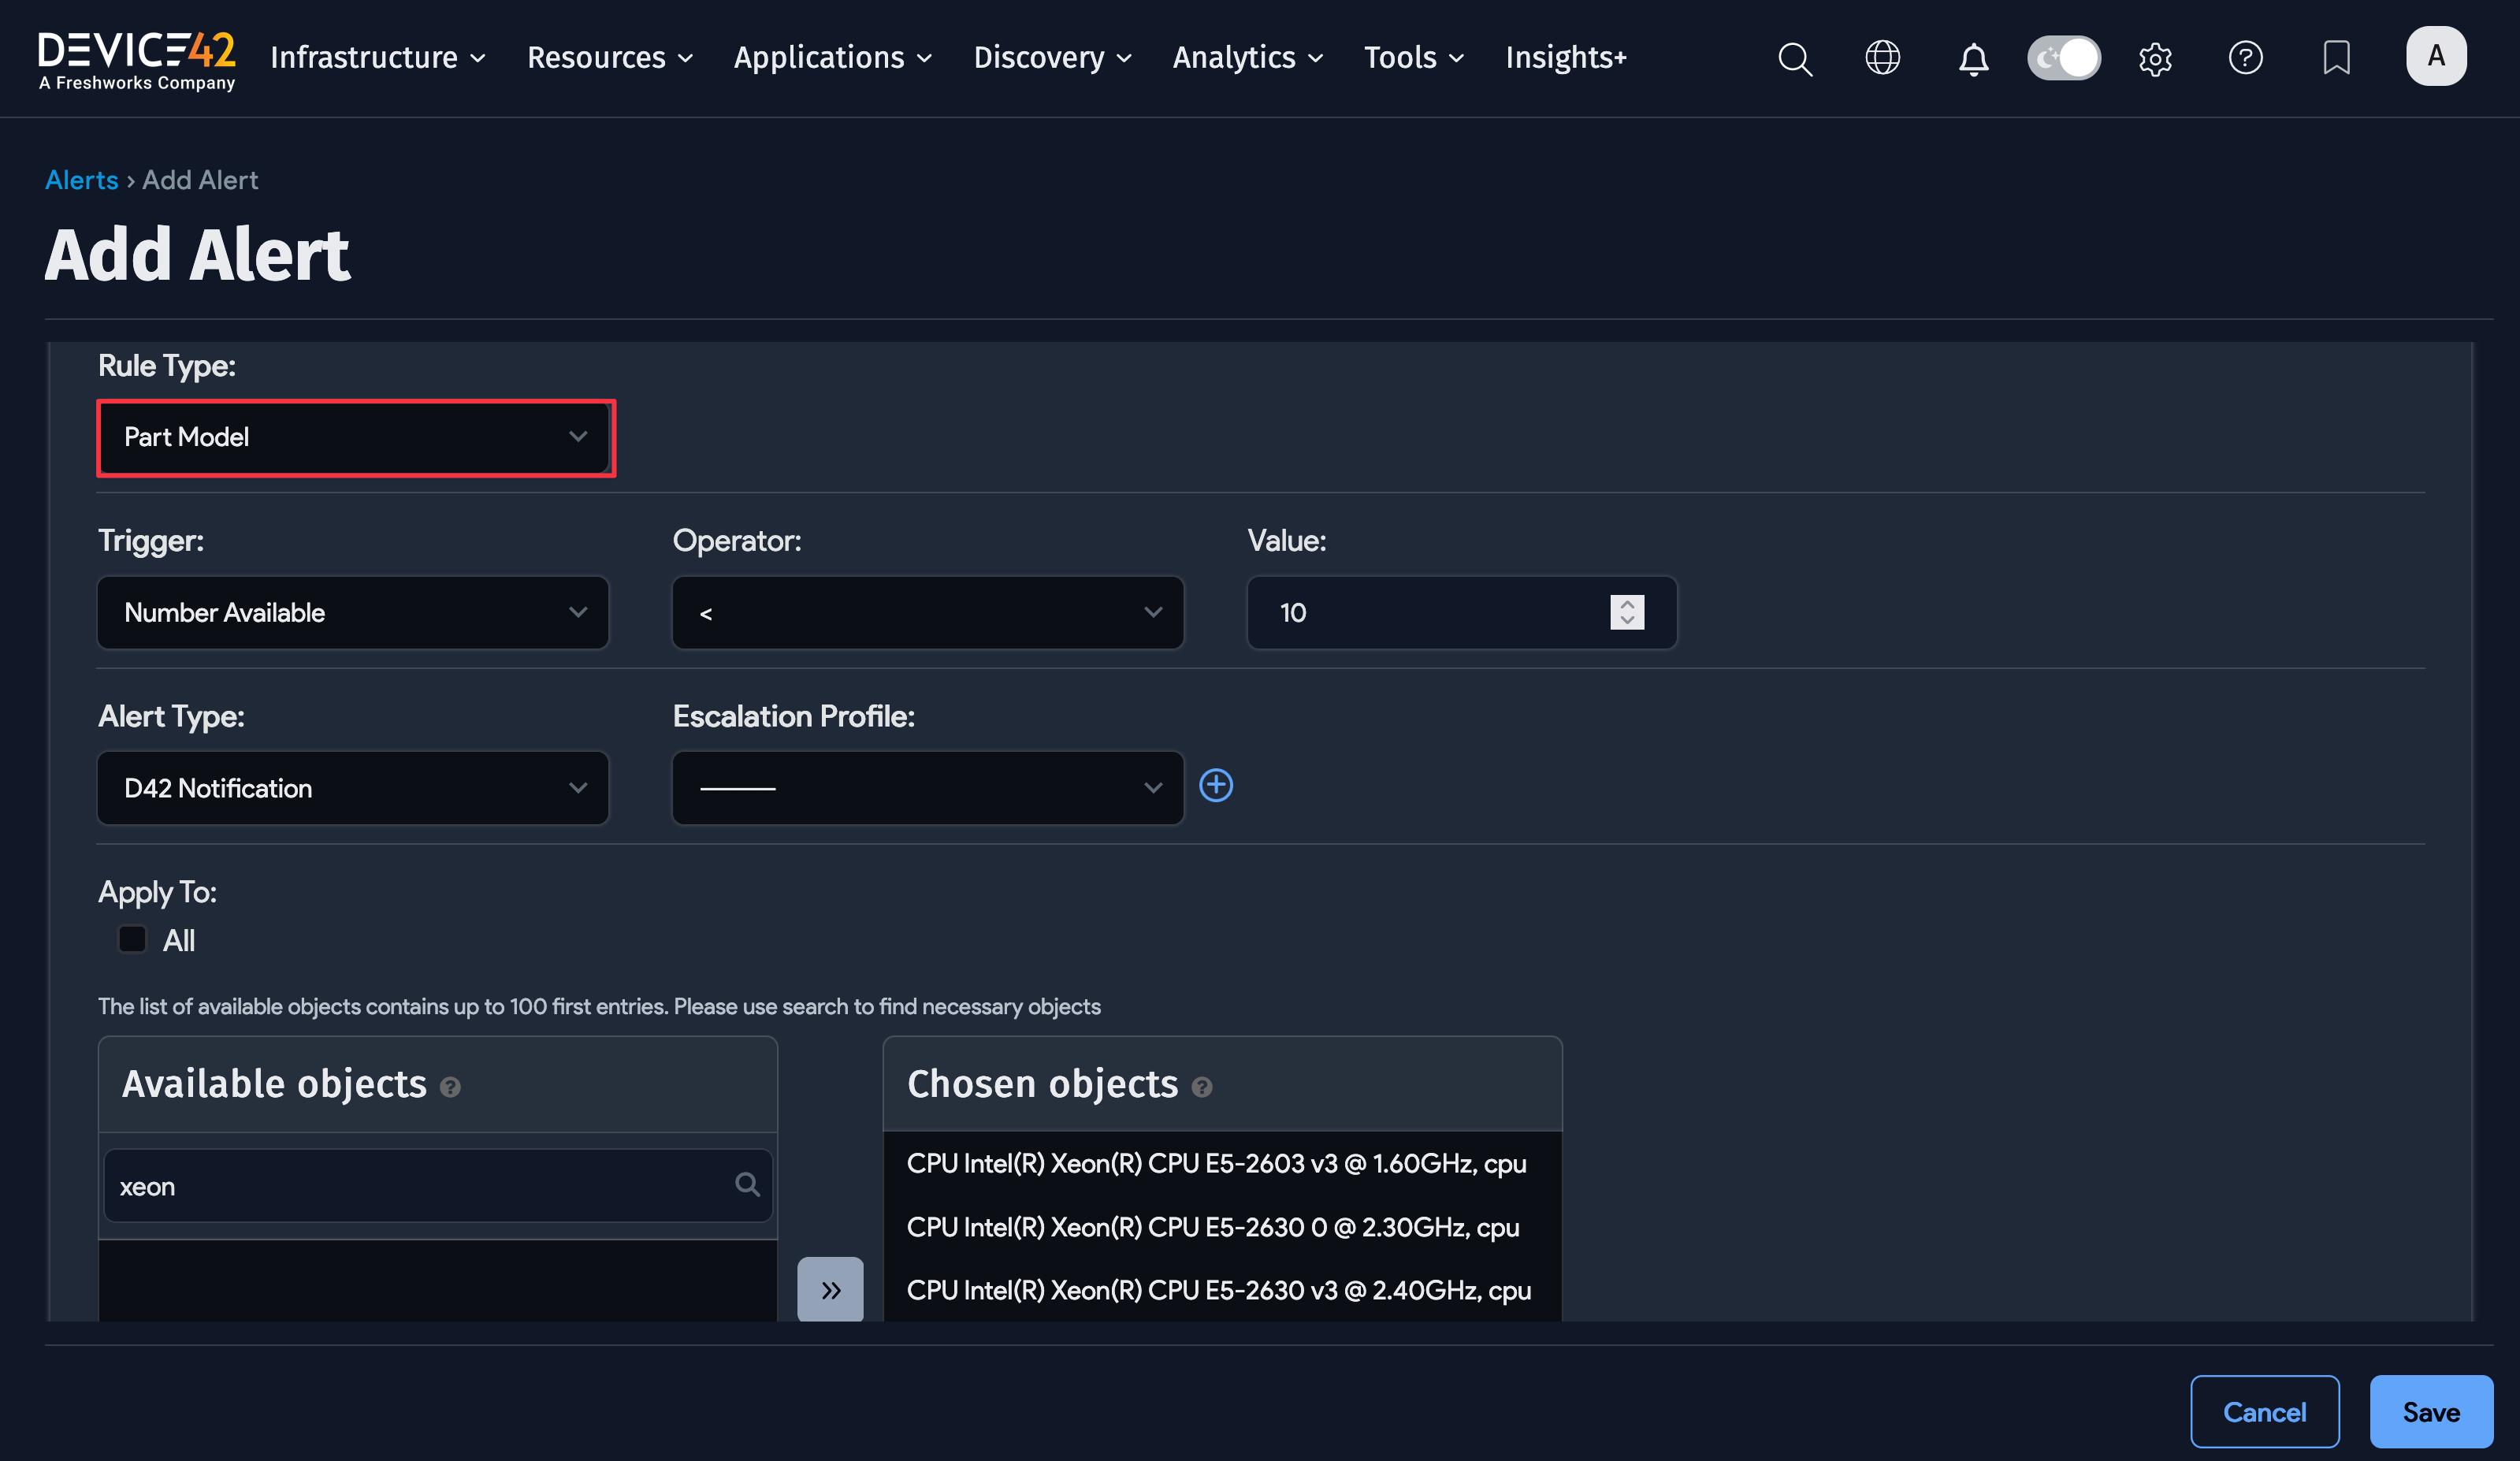Click the globe language icon
Screen dimensions: 2520x1461
[x=1882, y=57]
